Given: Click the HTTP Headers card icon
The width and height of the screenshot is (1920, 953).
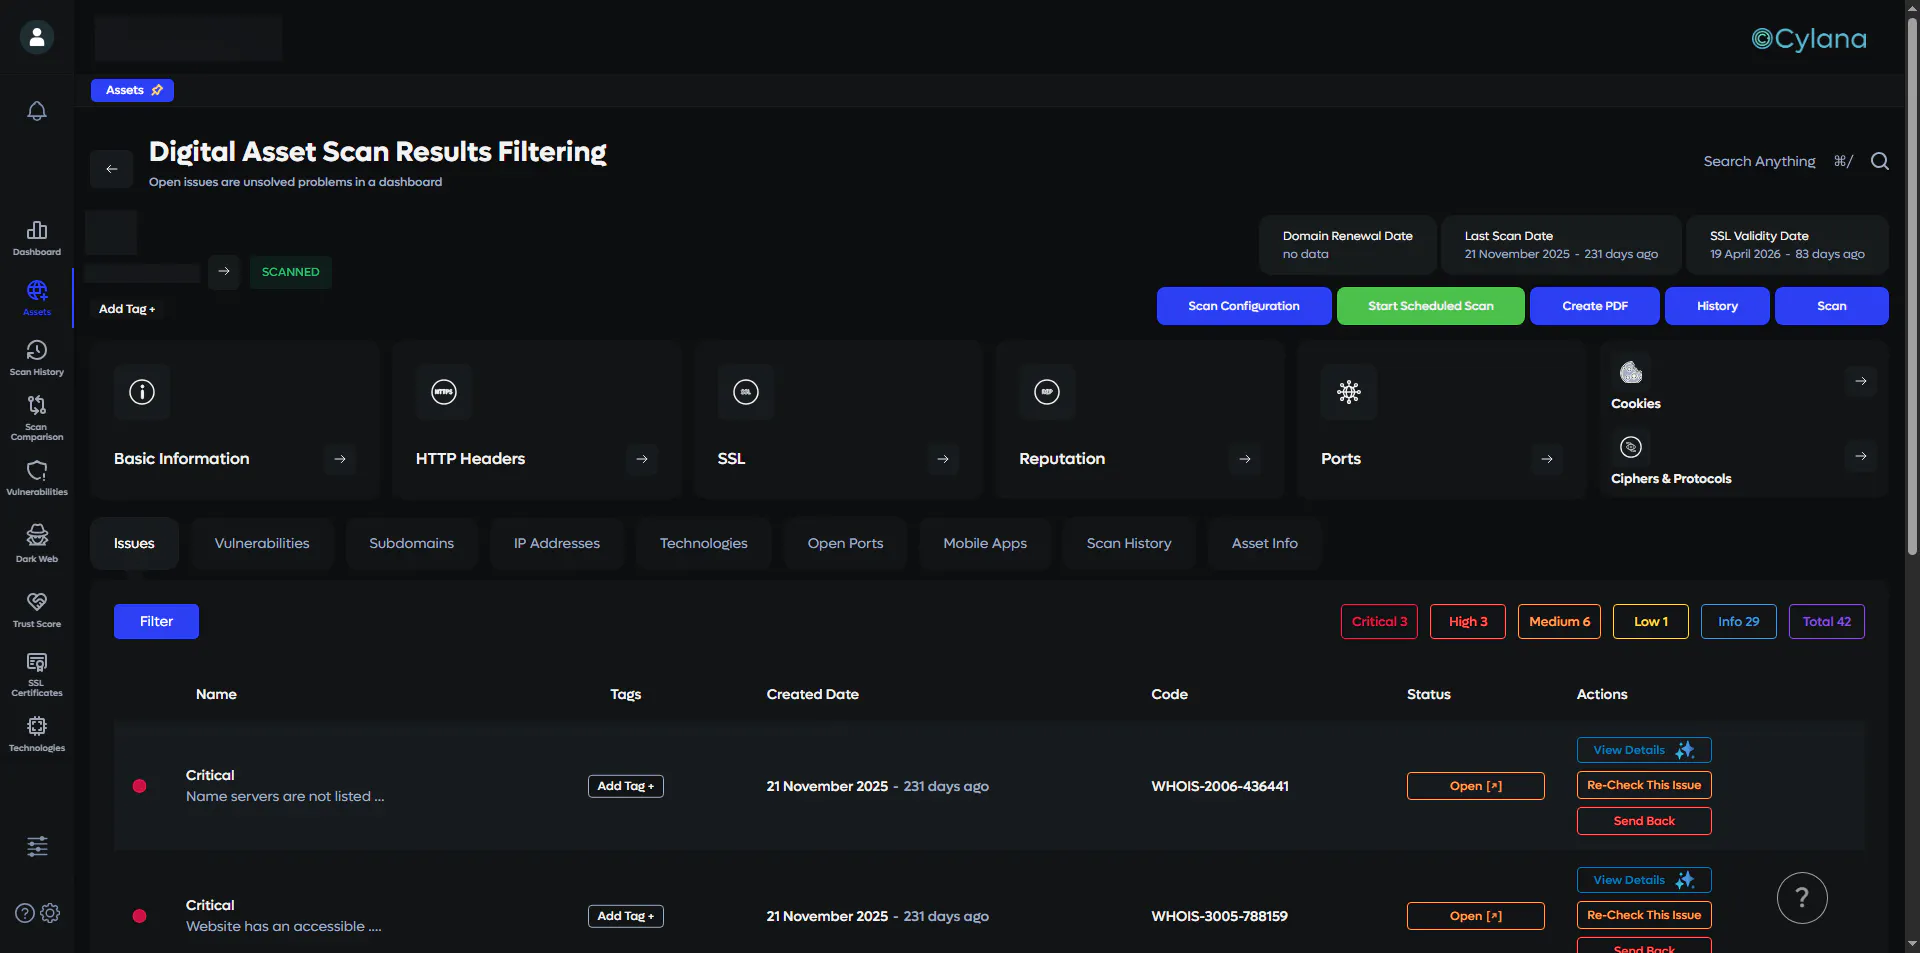Looking at the screenshot, I should [444, 392].
